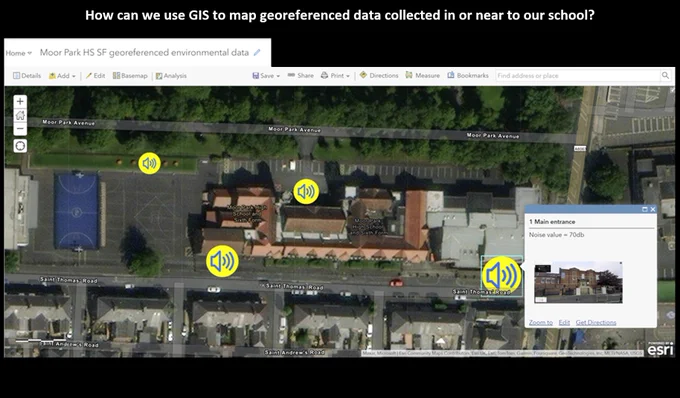
Task: Maximize the Main entrance popup
Action: click(x=644, y=209)
